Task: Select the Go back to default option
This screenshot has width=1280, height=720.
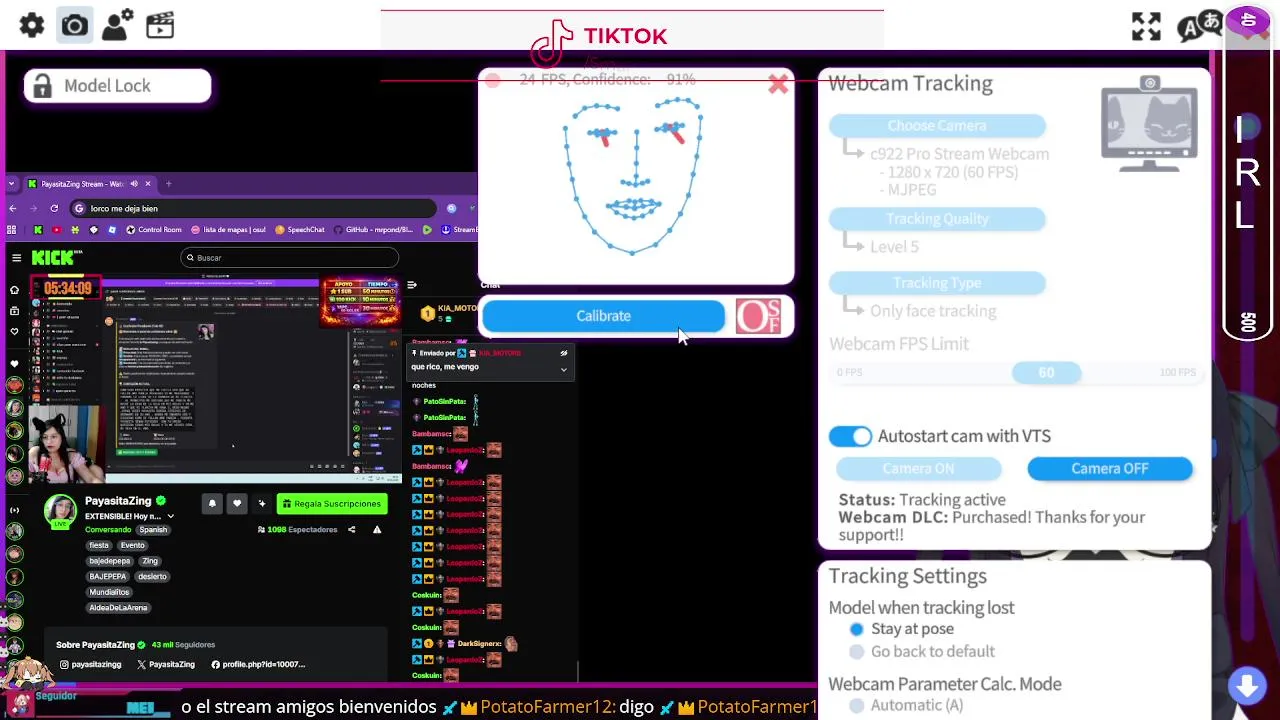Action: point(857,652)
